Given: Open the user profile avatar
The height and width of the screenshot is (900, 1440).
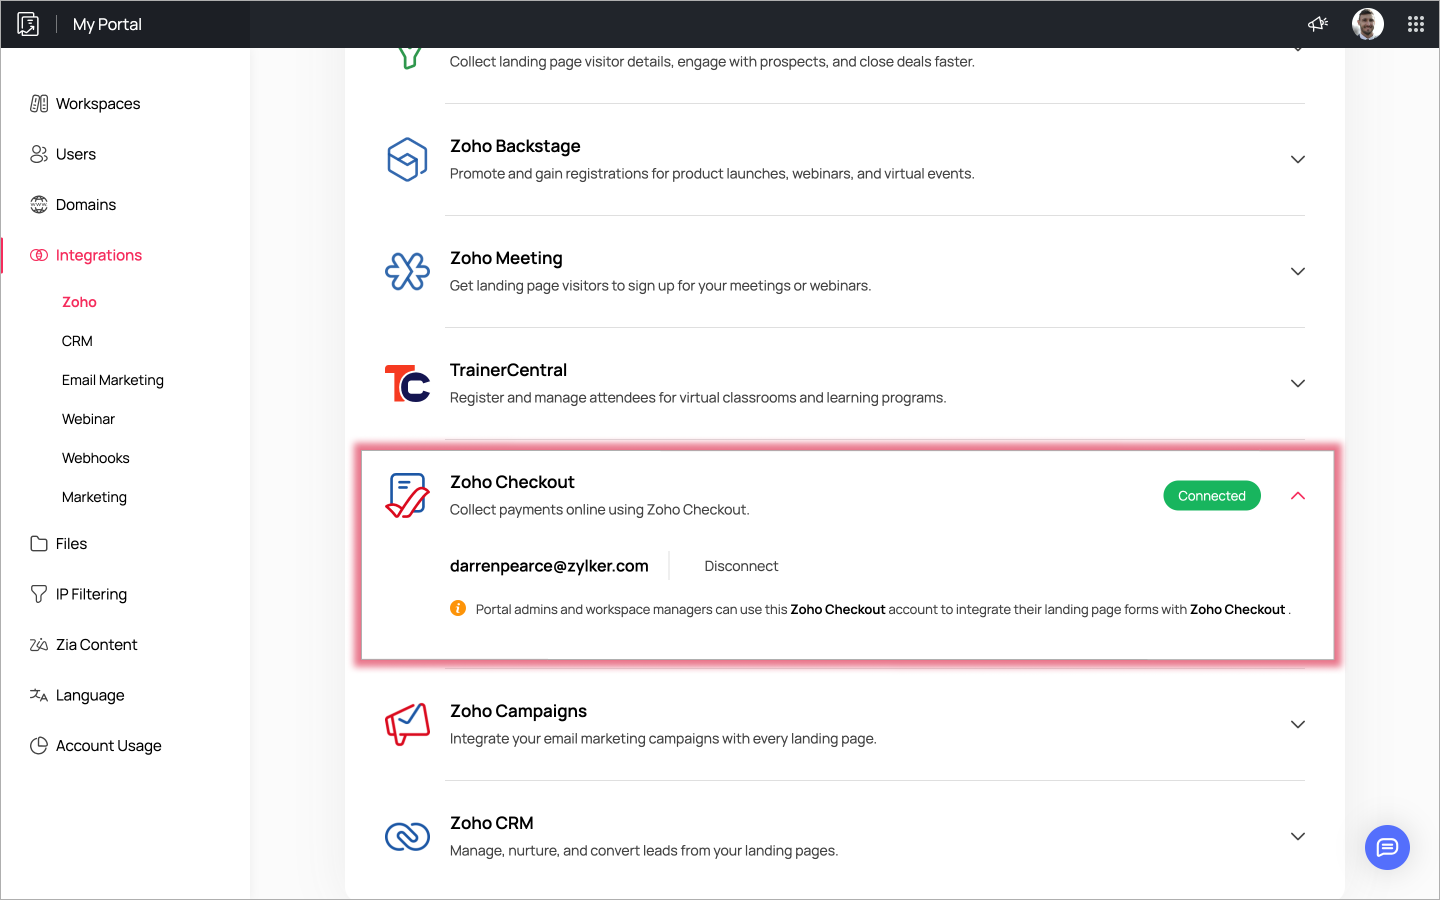Looking at the screenshot, I should [x=1368, y=24].
